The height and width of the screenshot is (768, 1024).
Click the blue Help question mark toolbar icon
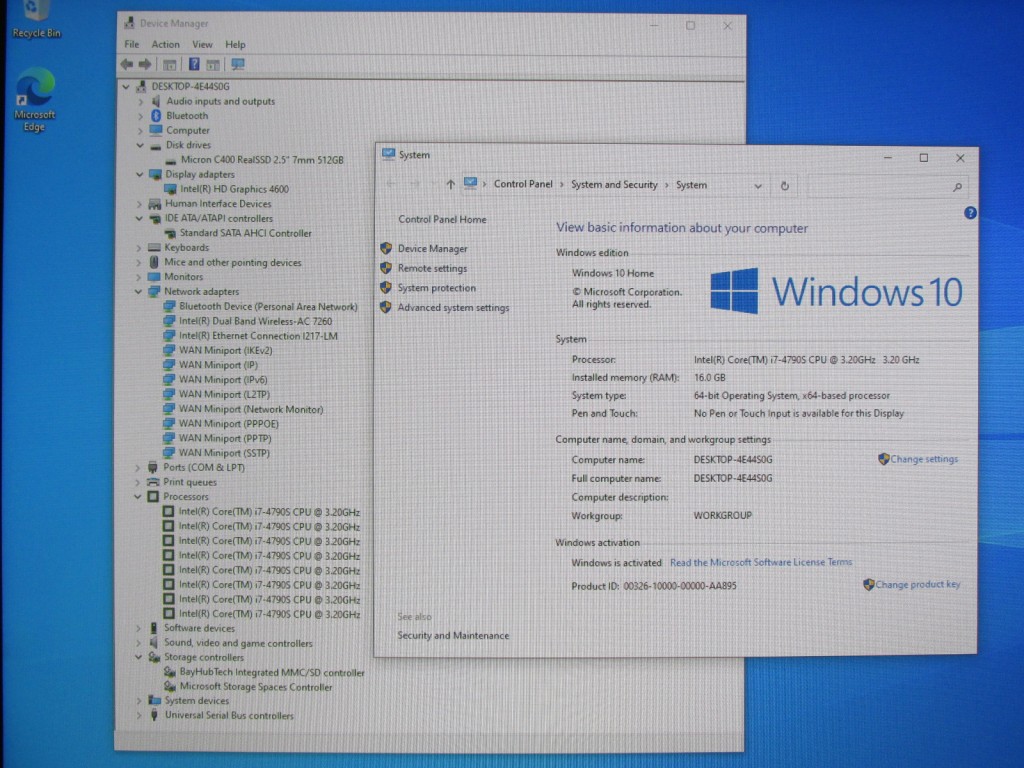pyautogui.click(x=193, y=64)
